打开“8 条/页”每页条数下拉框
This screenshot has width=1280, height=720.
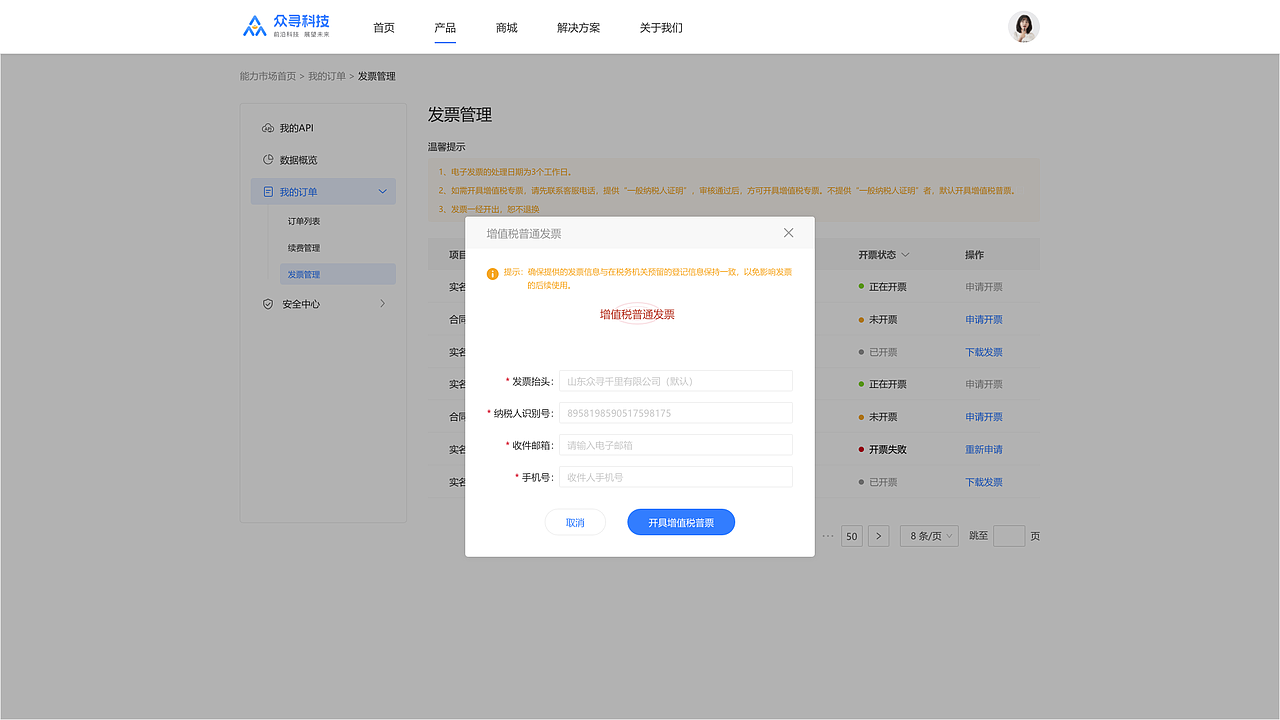tap(928, 536)
